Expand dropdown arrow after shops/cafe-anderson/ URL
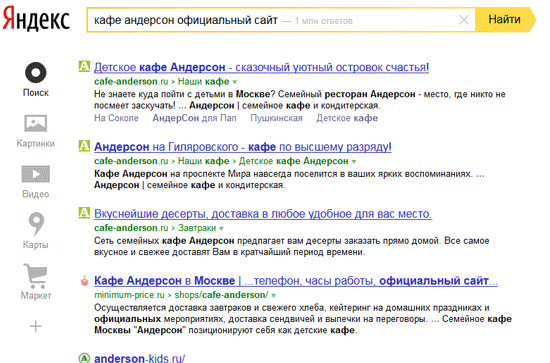550x363 pixels. 274,296
